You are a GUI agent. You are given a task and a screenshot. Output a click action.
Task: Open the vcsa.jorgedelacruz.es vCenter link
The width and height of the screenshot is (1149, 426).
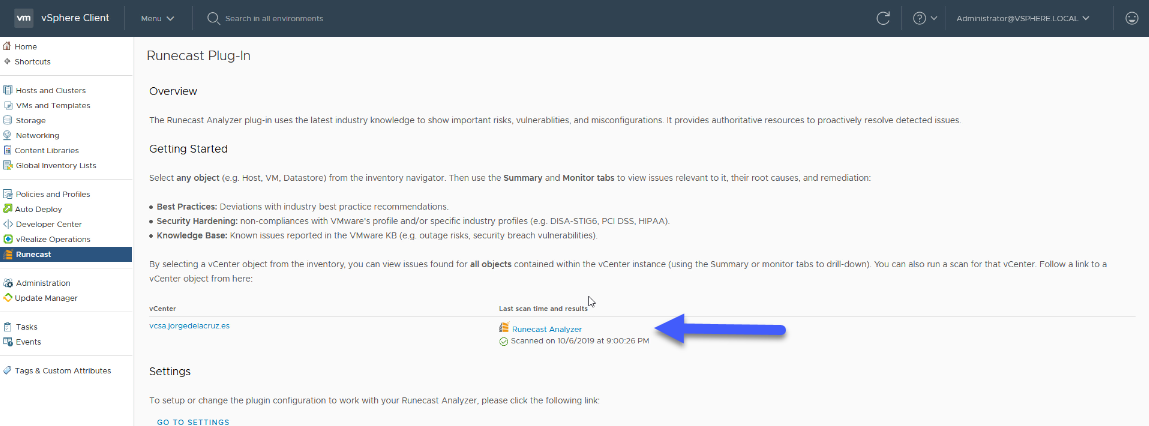coord(189,326)
